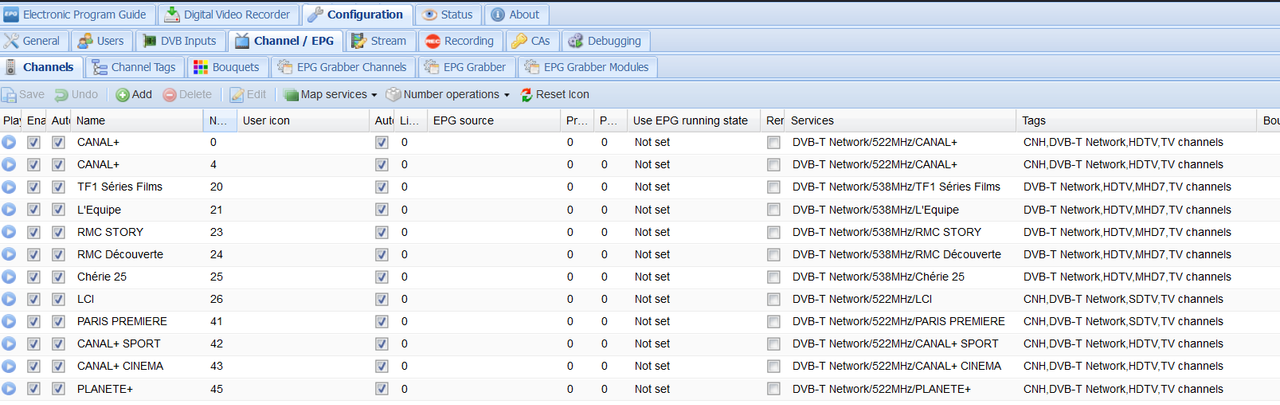Image resolution: width=1280 pixels, height=405 pixels.
Task: Open the Debugging tab
Action: (607, 41)
